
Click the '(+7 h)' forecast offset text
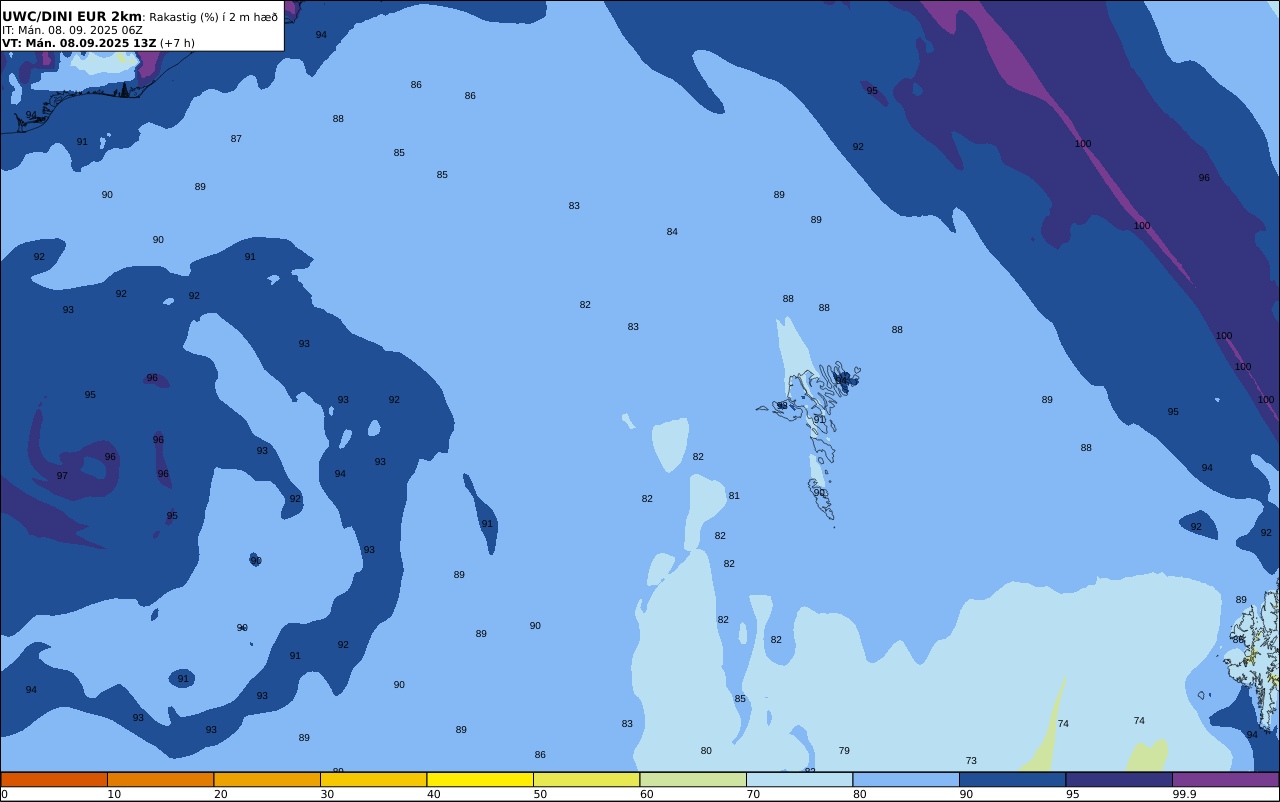(177, 43)
